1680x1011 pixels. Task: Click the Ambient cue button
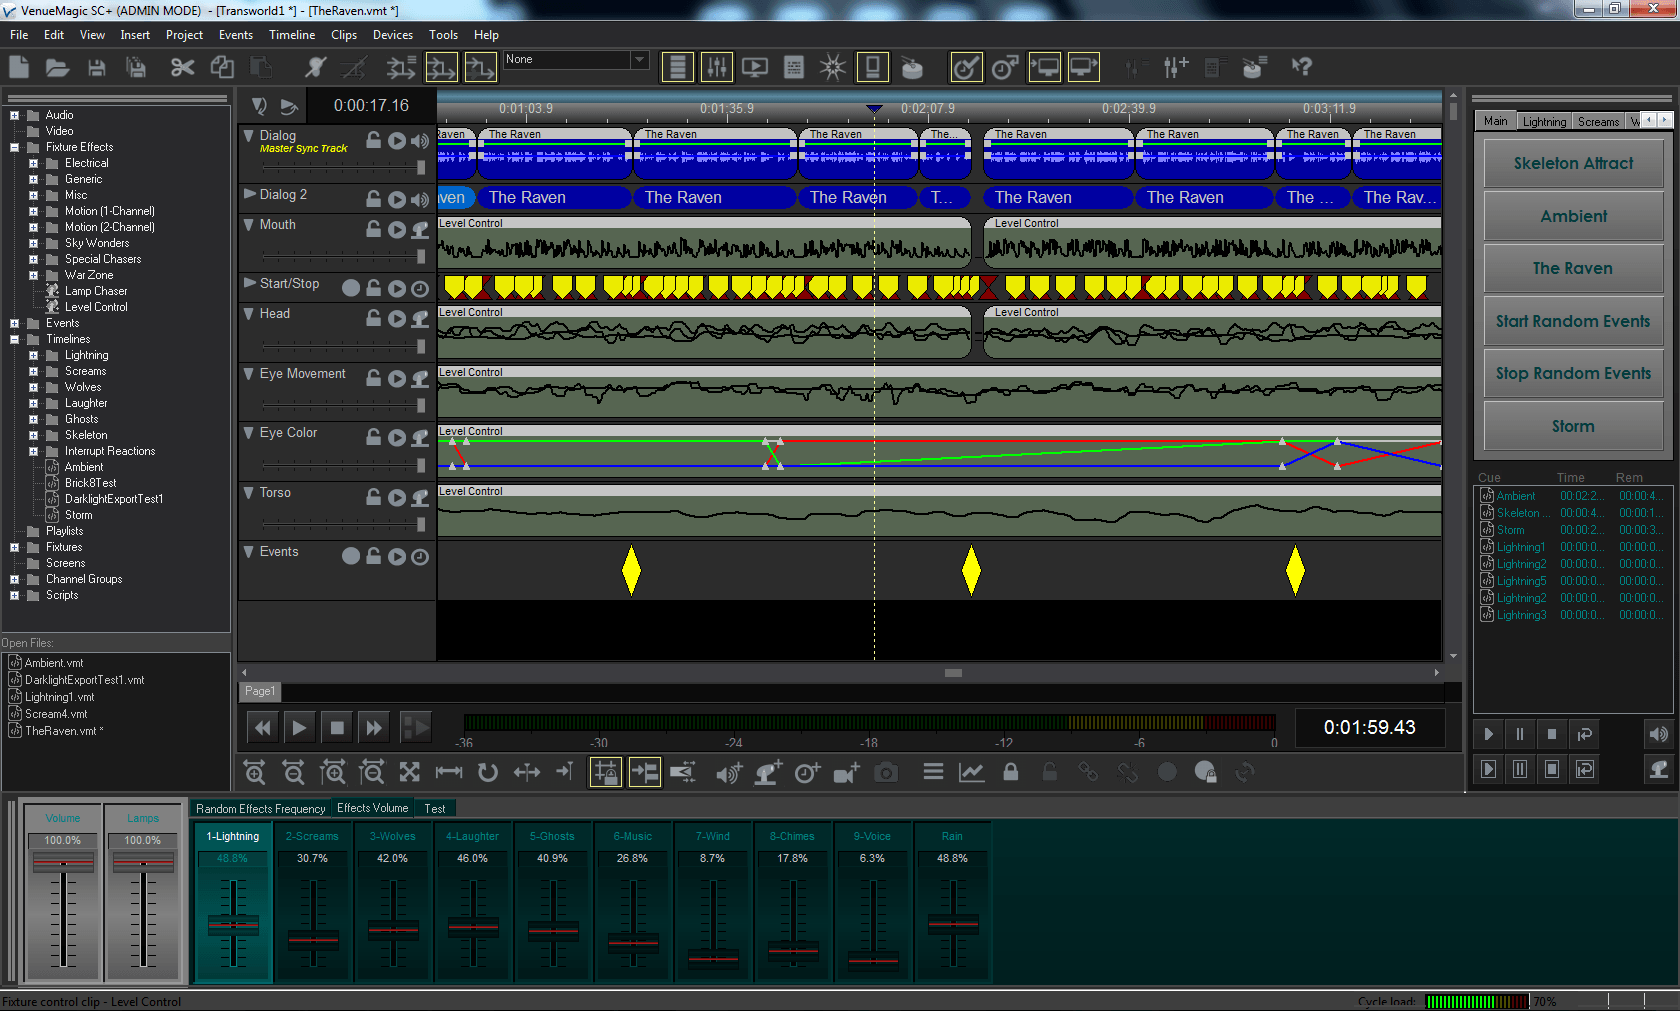(1573, 216)
